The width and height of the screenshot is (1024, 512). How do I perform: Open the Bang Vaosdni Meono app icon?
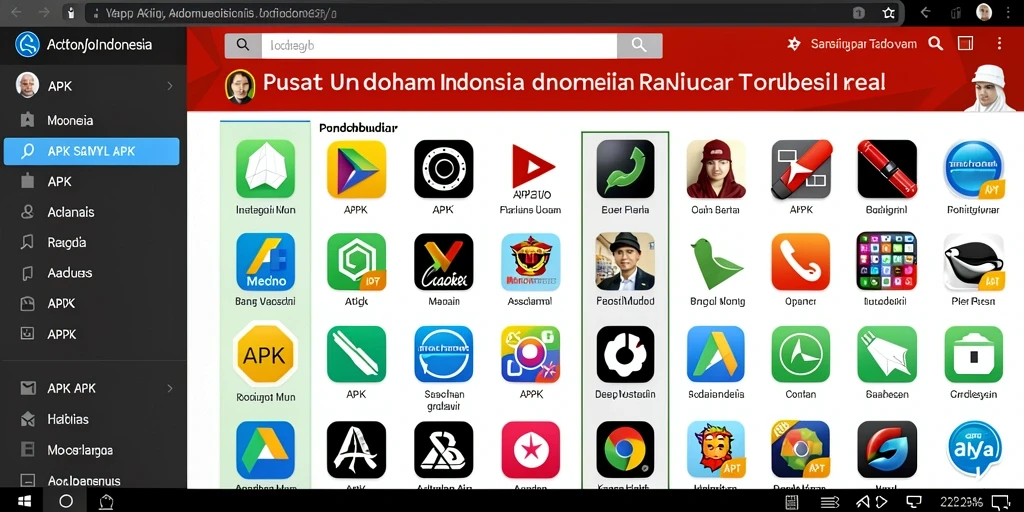(x=265, y=261)
